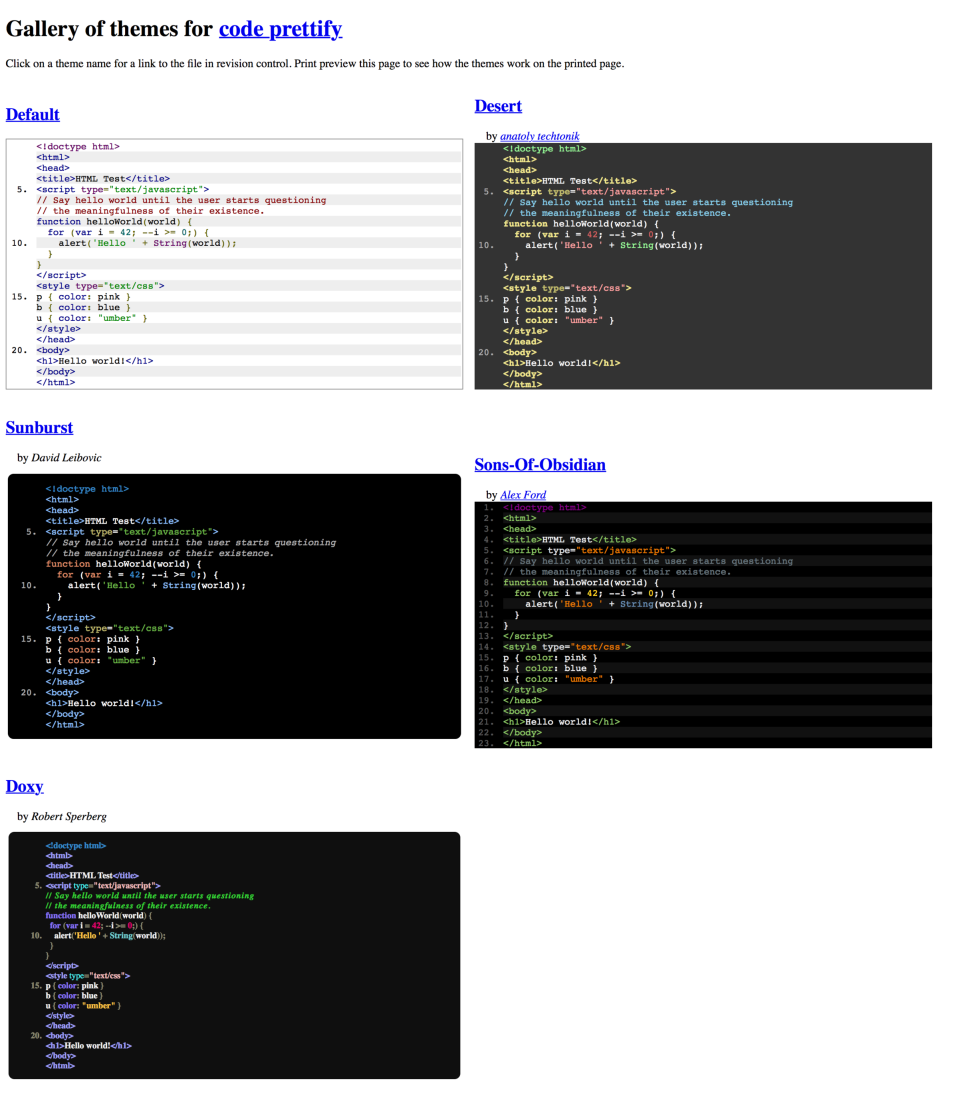The width and height of the screenshot is (966, 1107).
Task: Visit anatoly techtonik author link
Action: click(x=539, y=136)
